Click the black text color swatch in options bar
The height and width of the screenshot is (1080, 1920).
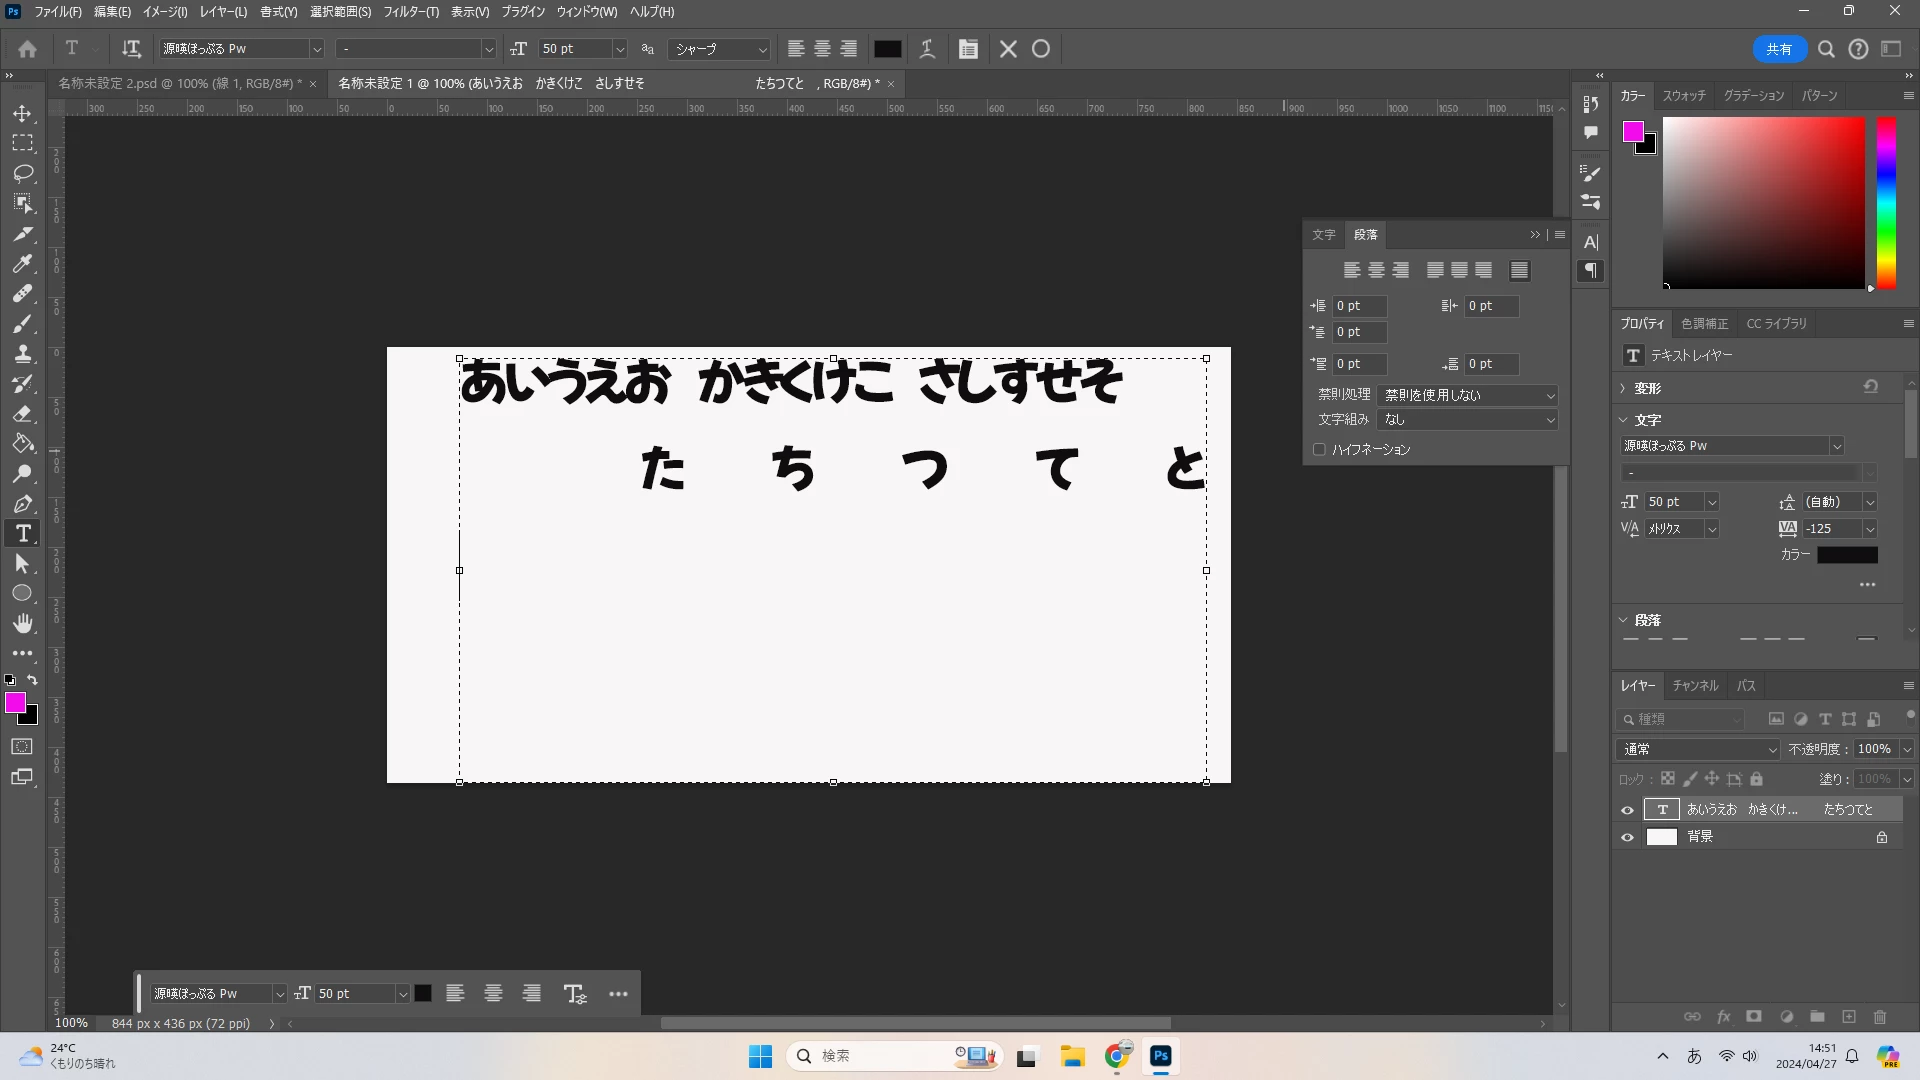[888, 49]
